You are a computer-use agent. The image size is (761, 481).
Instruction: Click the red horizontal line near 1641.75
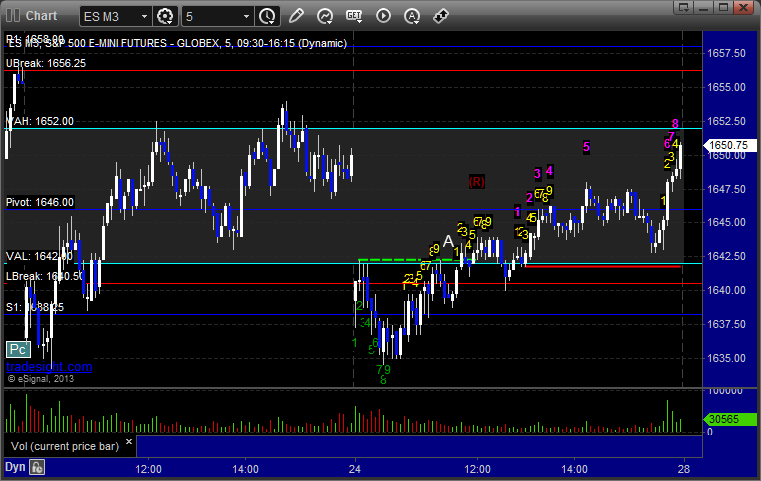point(603,266)
